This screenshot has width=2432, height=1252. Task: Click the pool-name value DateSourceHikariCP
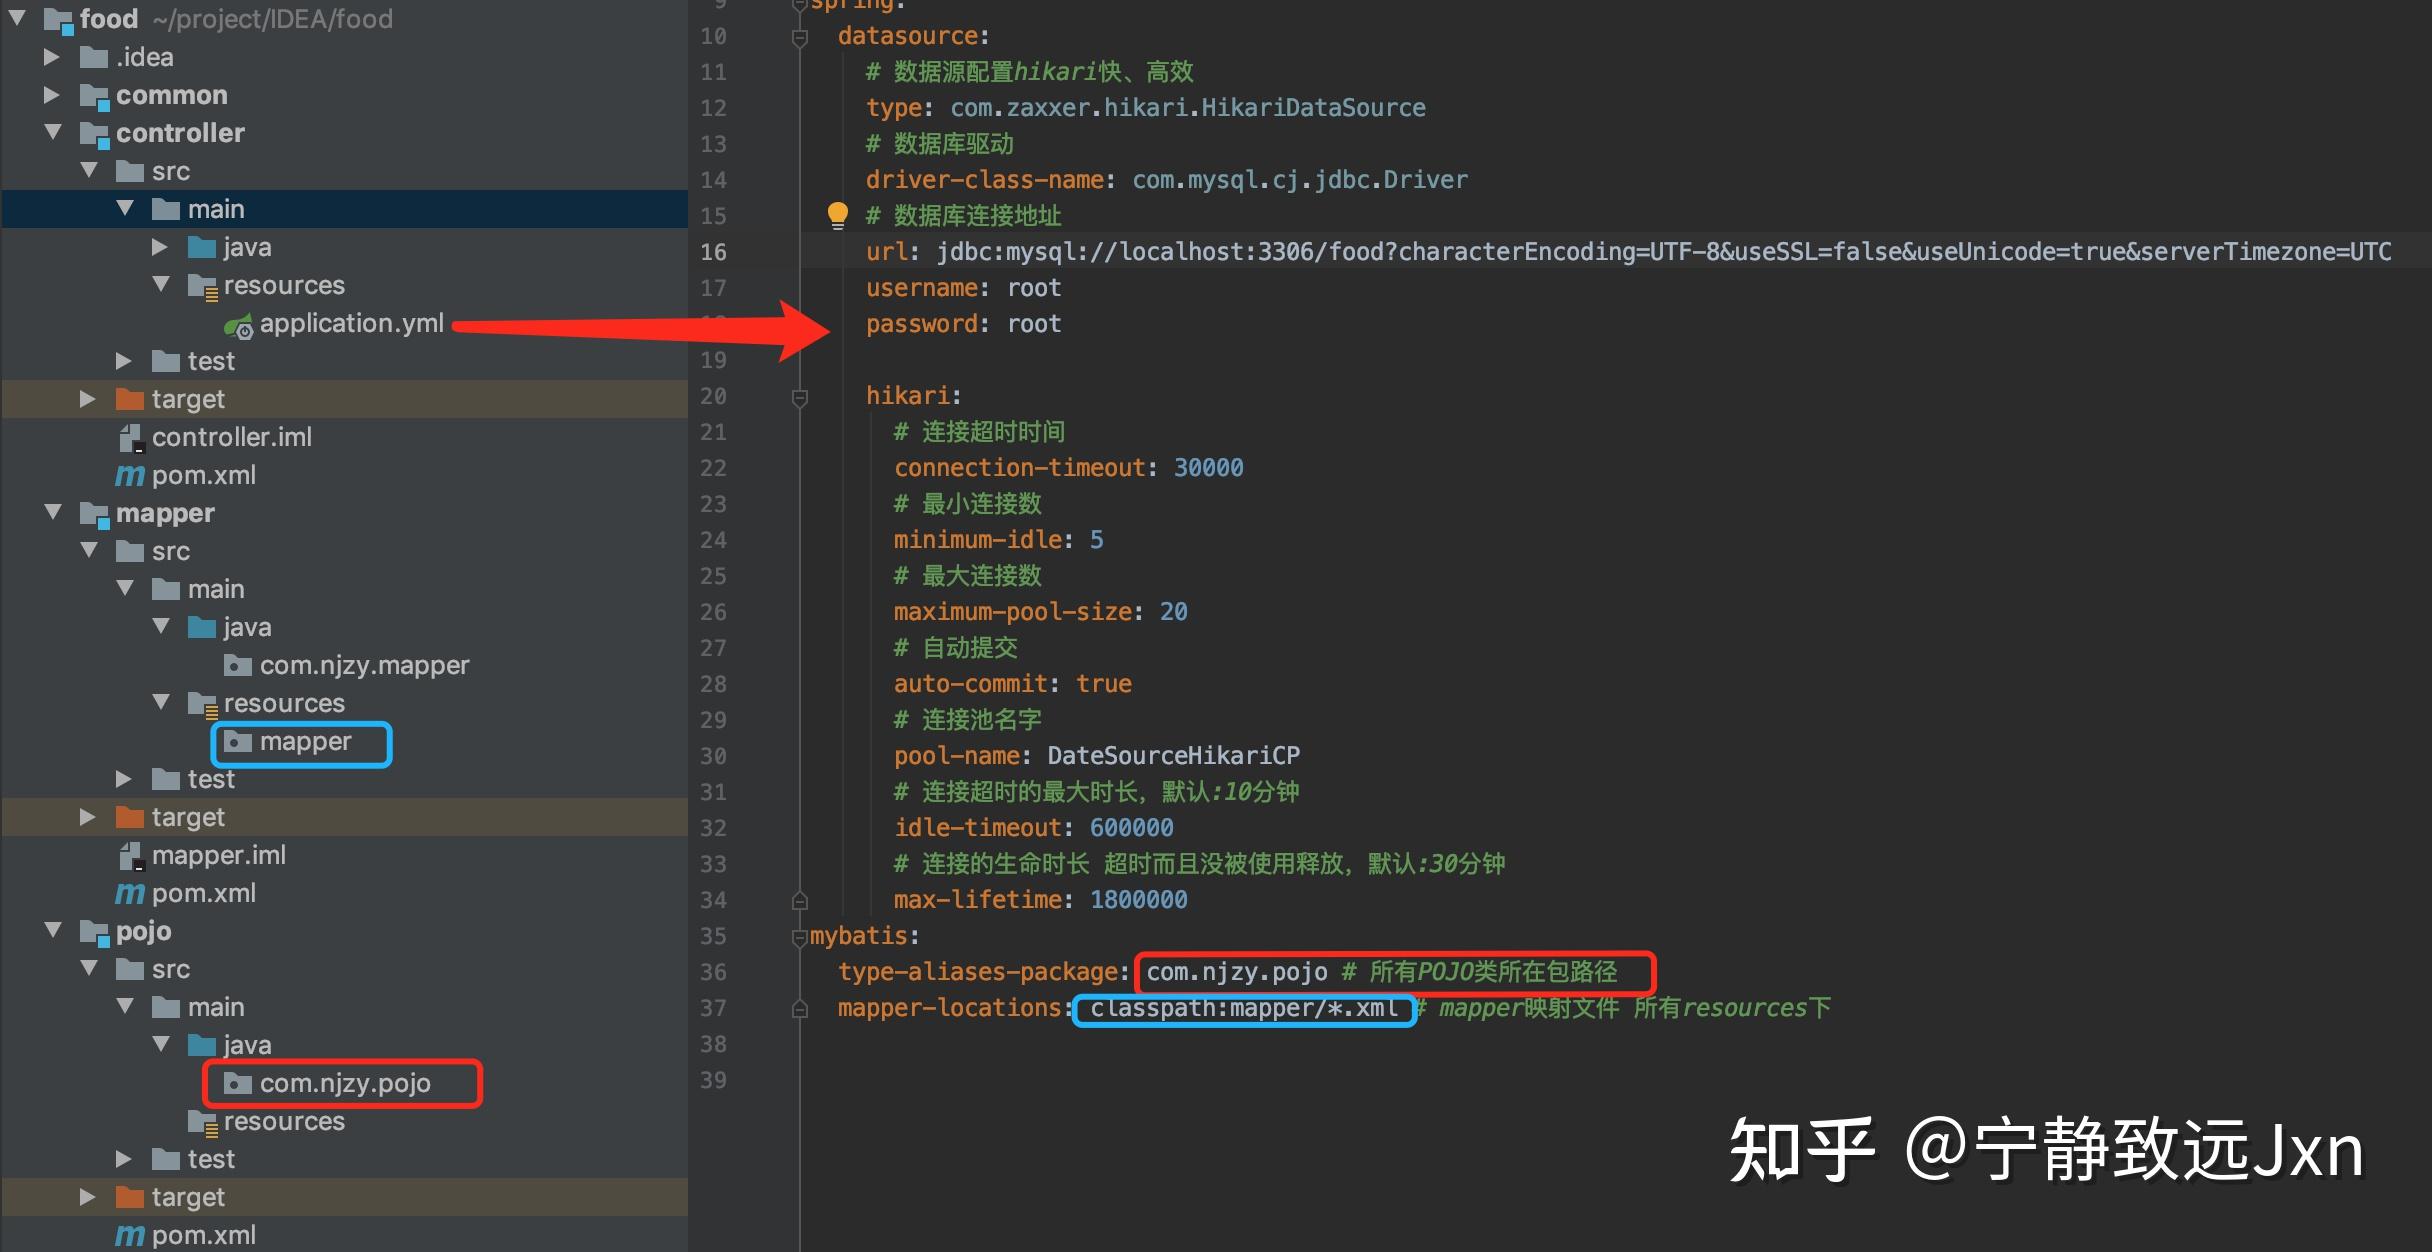(x=1173, y=756)
